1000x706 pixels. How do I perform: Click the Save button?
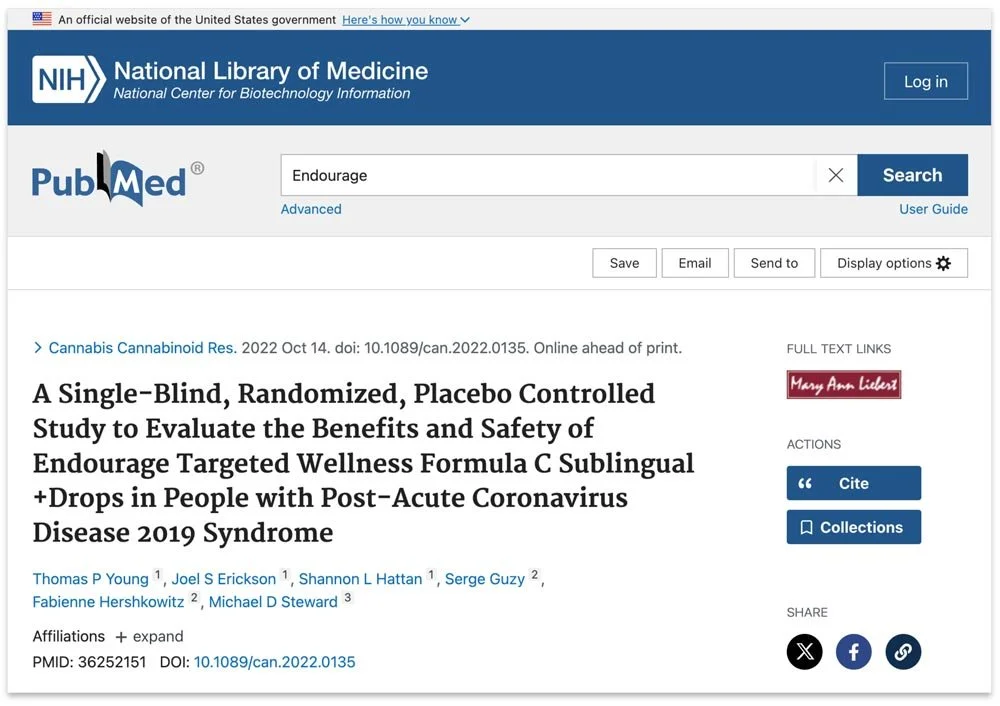[624, 263]
